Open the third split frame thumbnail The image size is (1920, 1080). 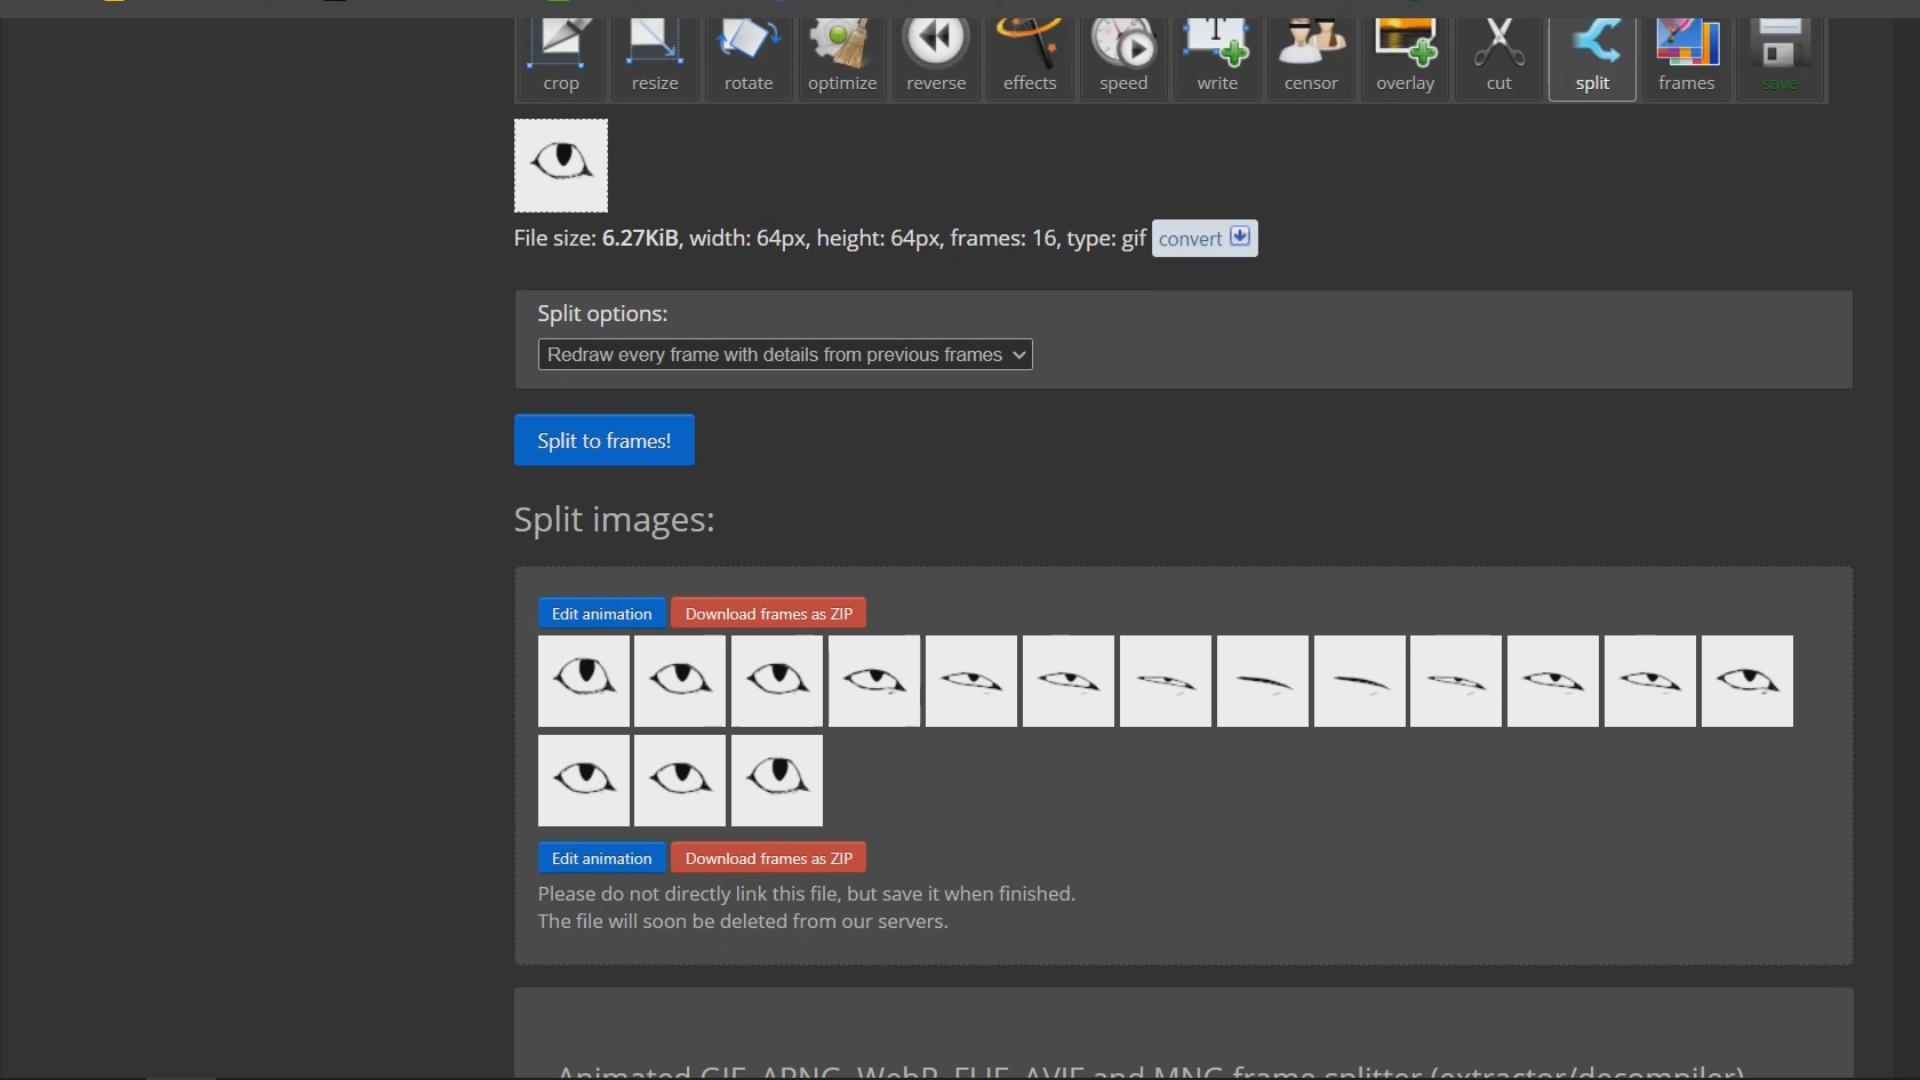coord(777,681)
